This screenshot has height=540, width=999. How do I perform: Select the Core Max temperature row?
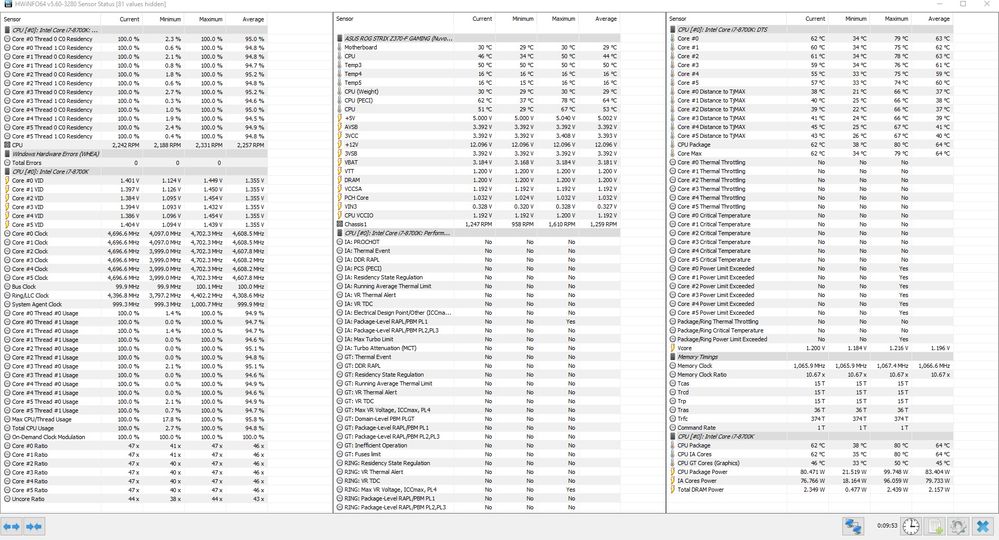pyautogui.click(x=810, y=153)
